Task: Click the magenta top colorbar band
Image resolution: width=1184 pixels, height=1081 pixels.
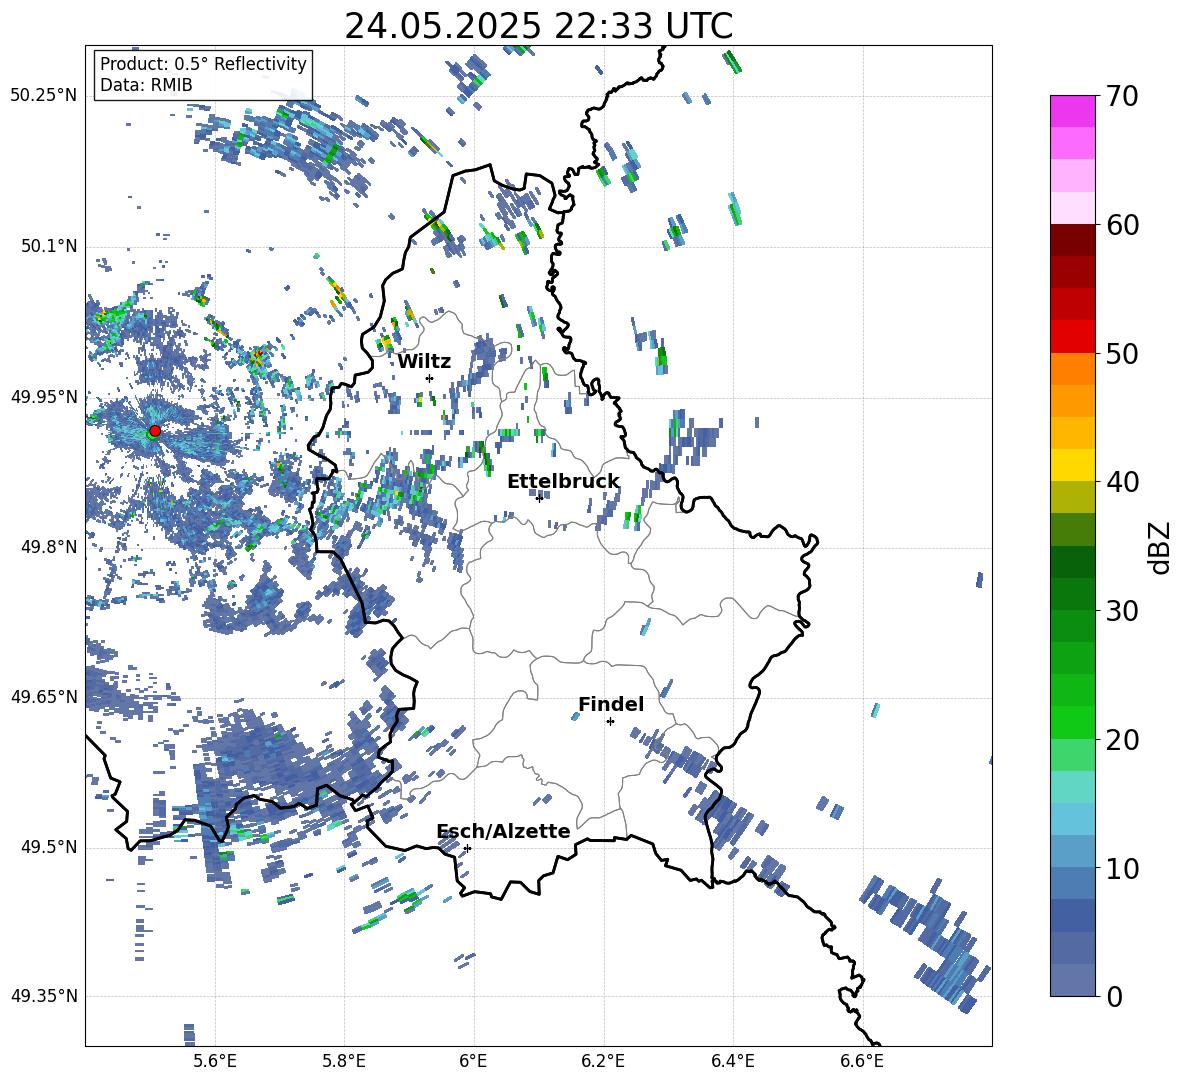Action: 1072,111
